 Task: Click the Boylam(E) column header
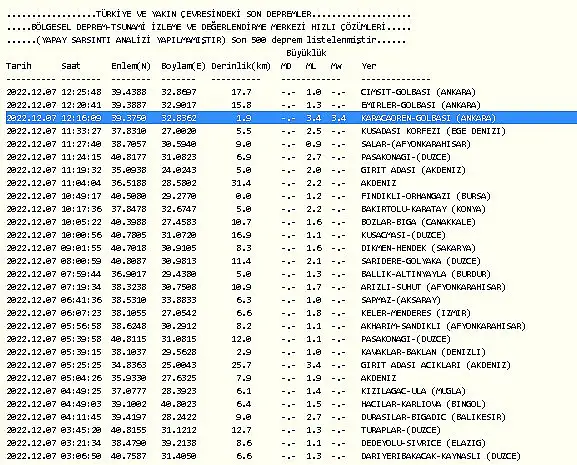tap(183, 66)
